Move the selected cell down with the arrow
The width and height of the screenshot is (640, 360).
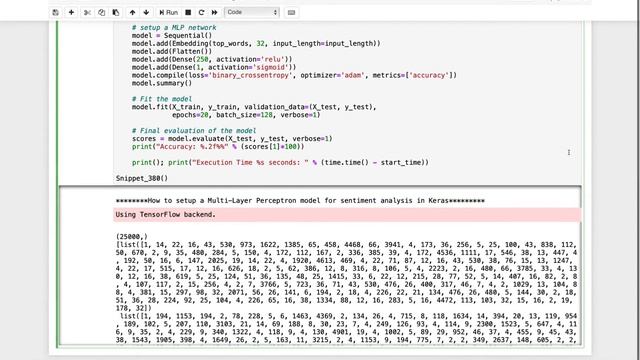coord(146,13)
